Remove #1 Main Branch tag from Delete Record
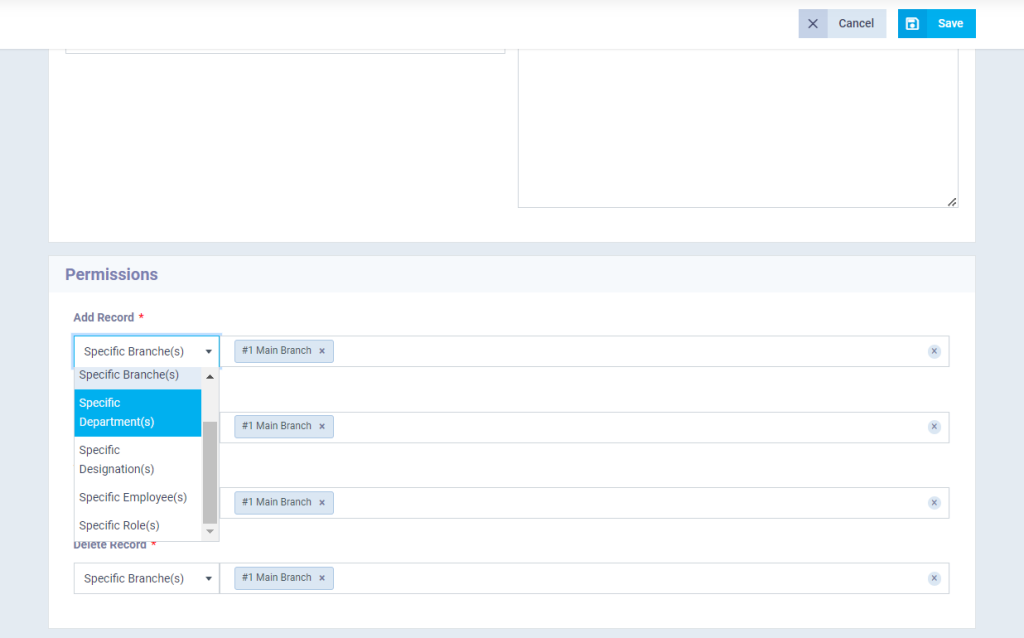1024x638 pixels. pos(322,578)
